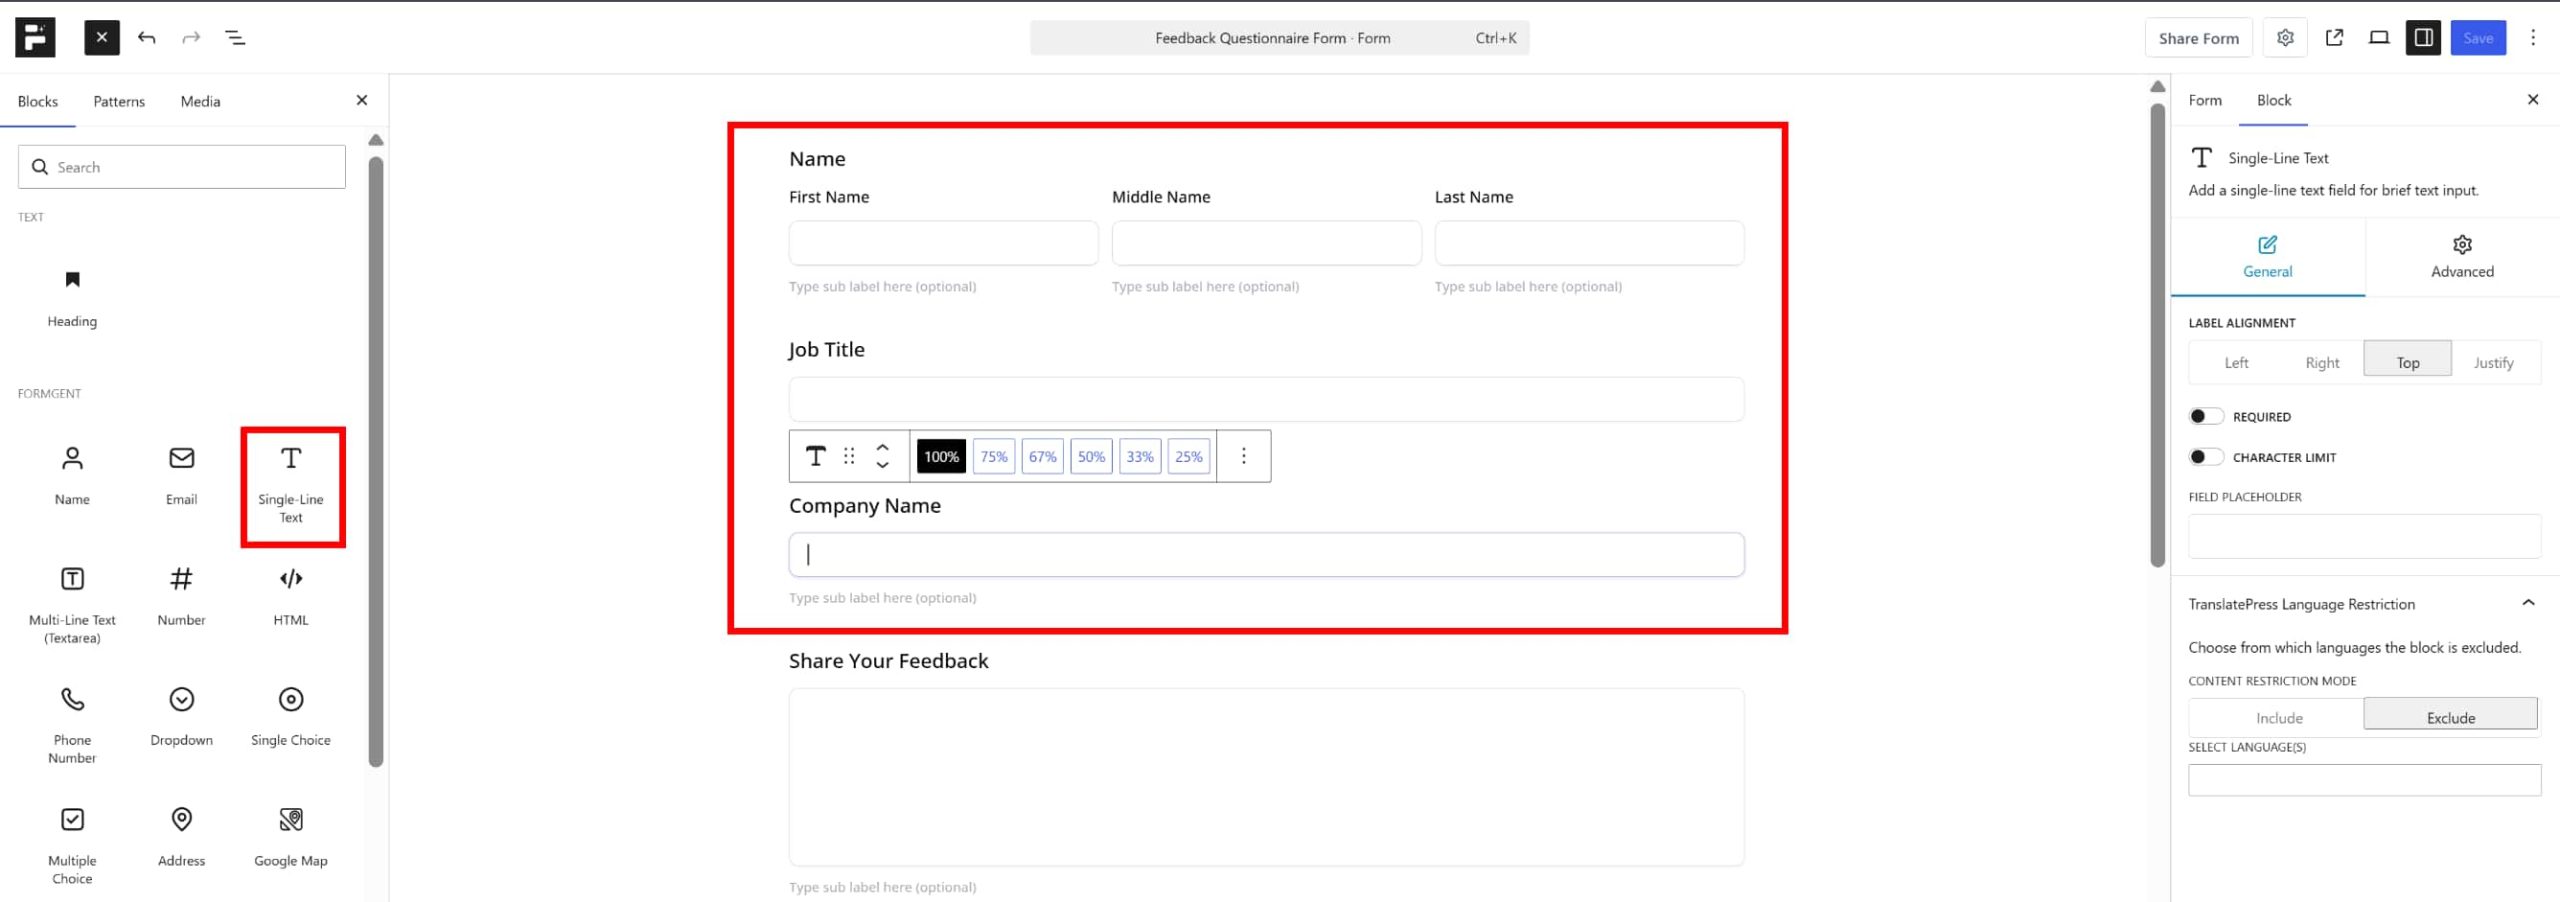Click the Job Title input field

click(x=1266, y=399)
